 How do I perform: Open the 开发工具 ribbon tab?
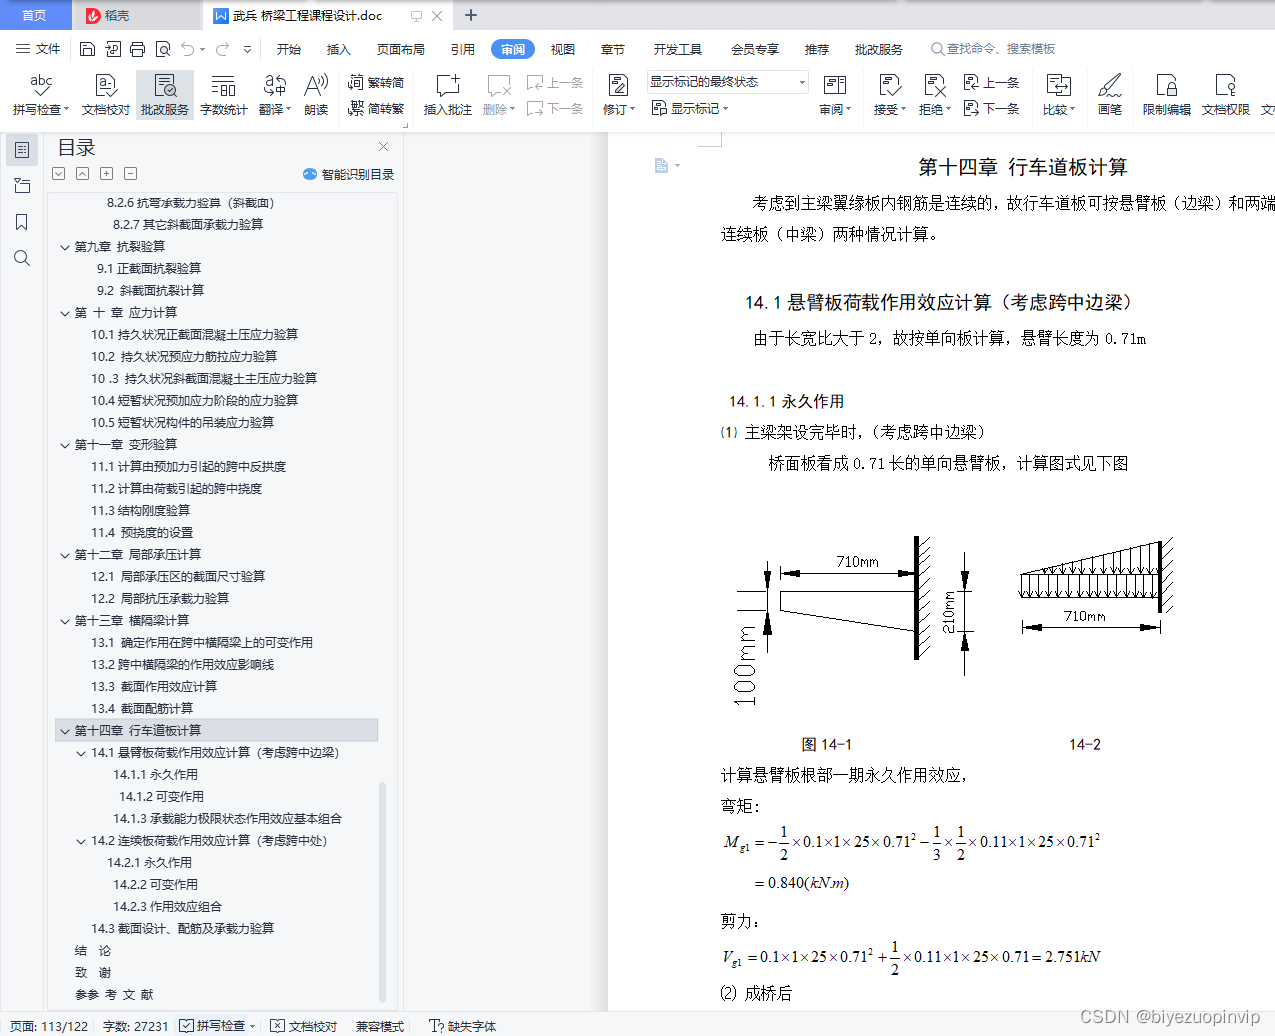(678, 49)
